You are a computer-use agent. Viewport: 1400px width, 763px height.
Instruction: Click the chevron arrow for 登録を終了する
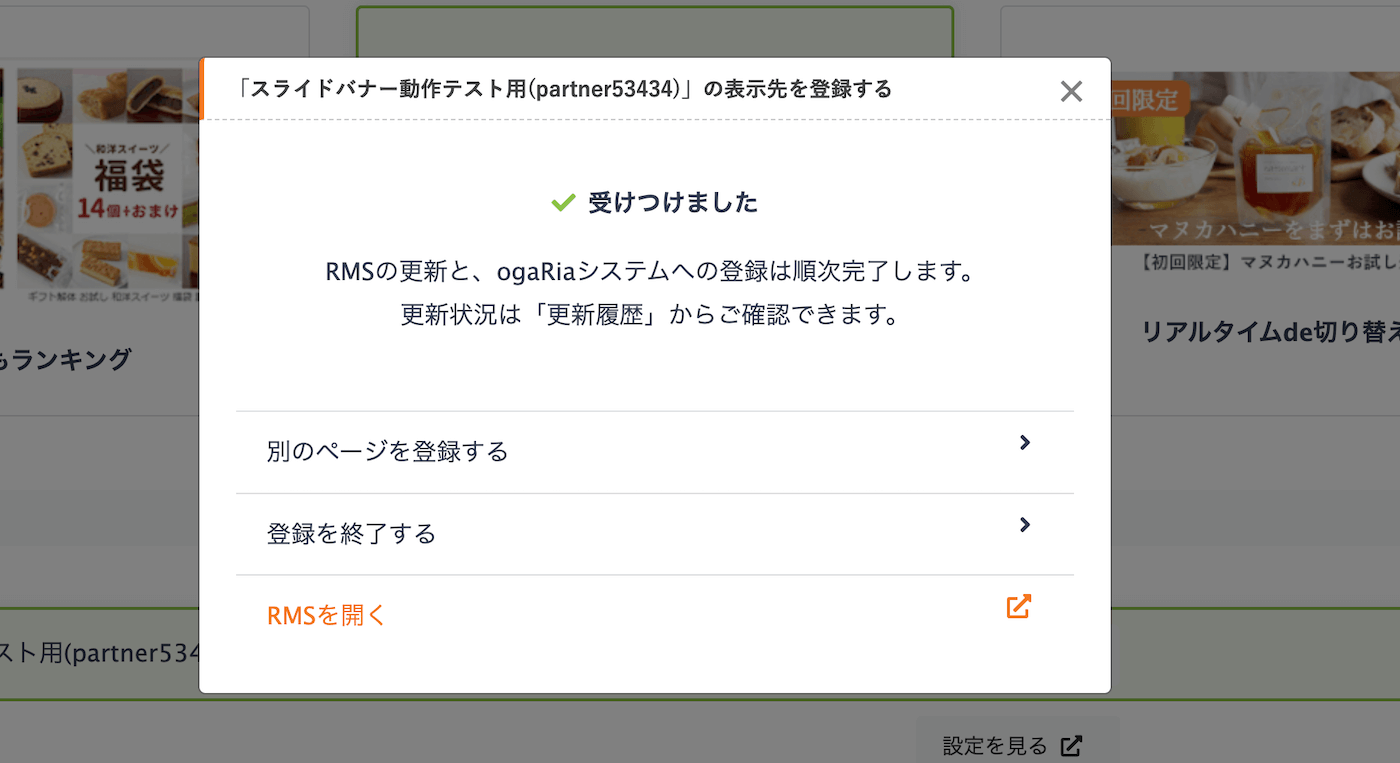1024,525
